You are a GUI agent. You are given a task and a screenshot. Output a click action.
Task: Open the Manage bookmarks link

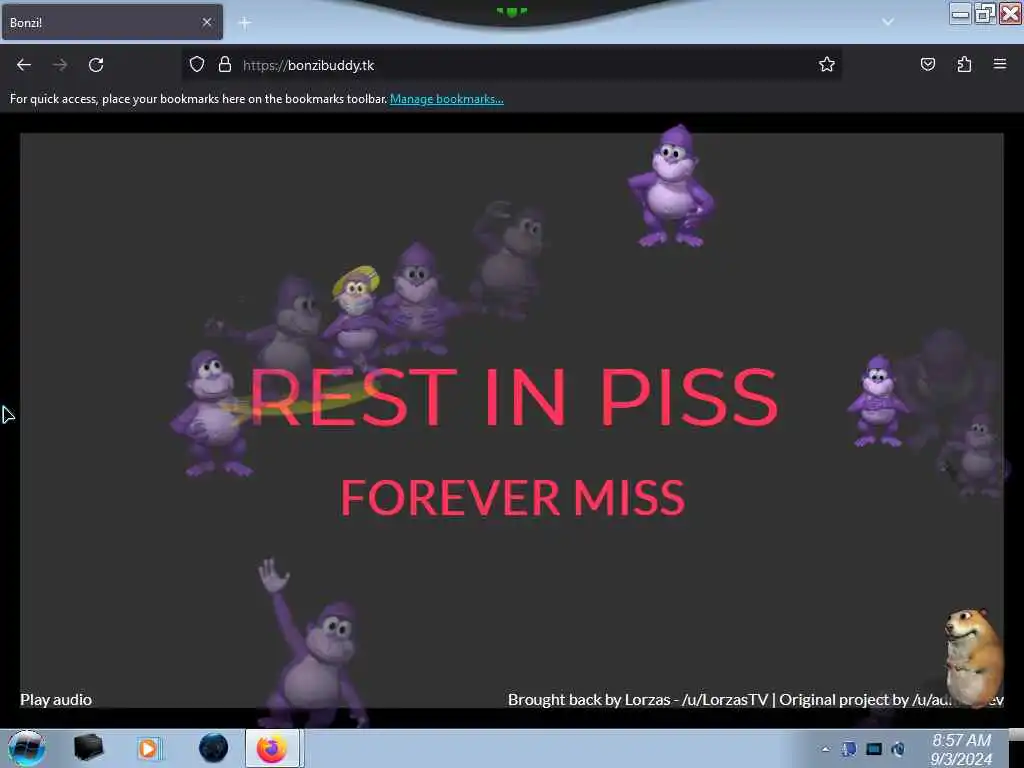447,99
